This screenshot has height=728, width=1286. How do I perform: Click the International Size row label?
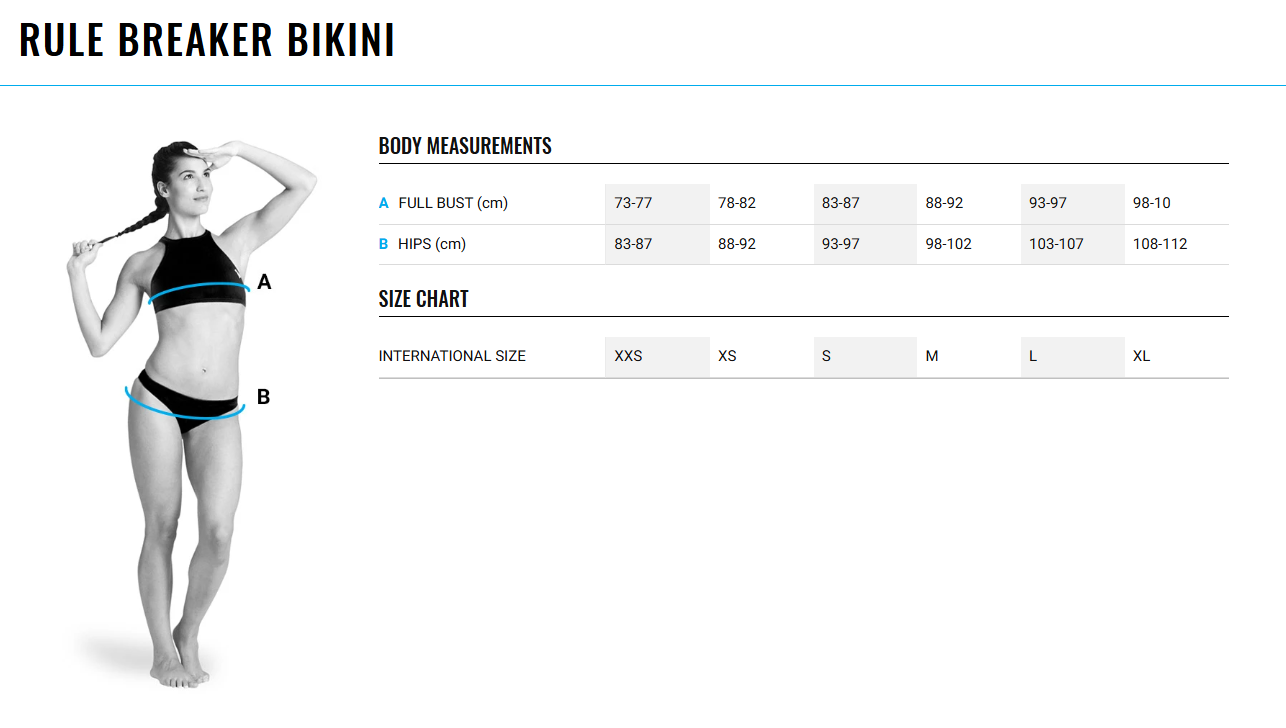pos(452,356)
